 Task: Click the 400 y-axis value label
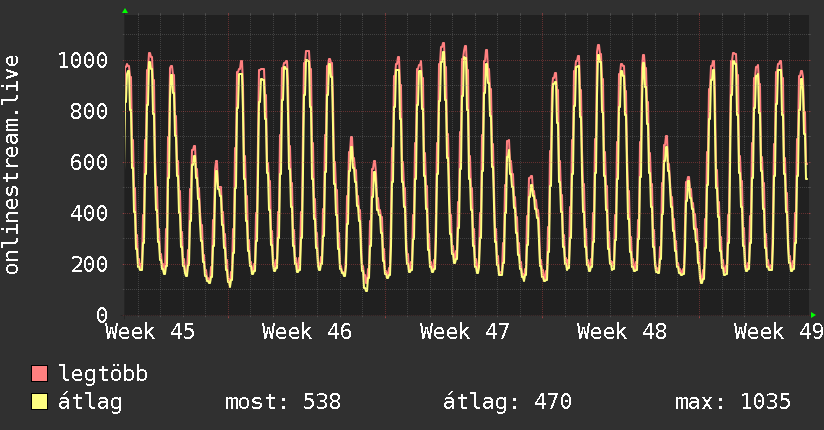88,214
